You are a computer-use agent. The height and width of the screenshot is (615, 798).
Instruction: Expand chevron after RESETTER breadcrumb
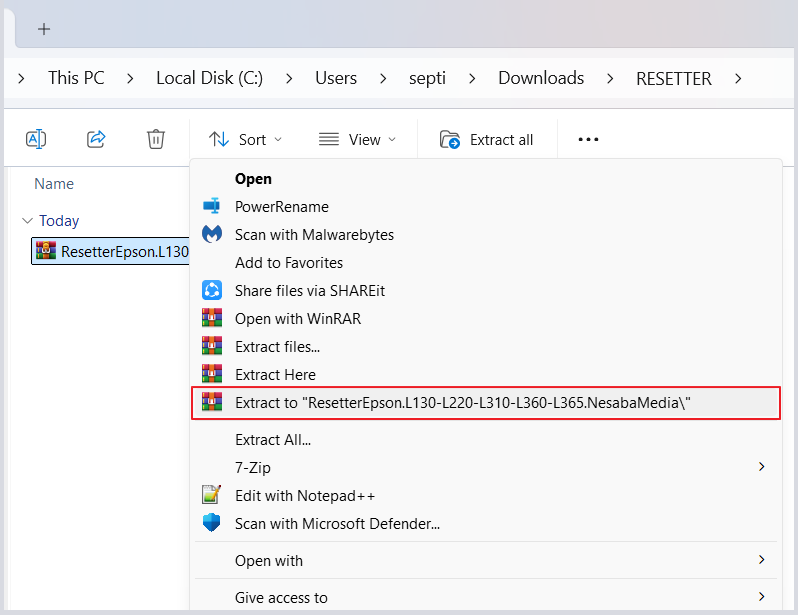(738, 78)
